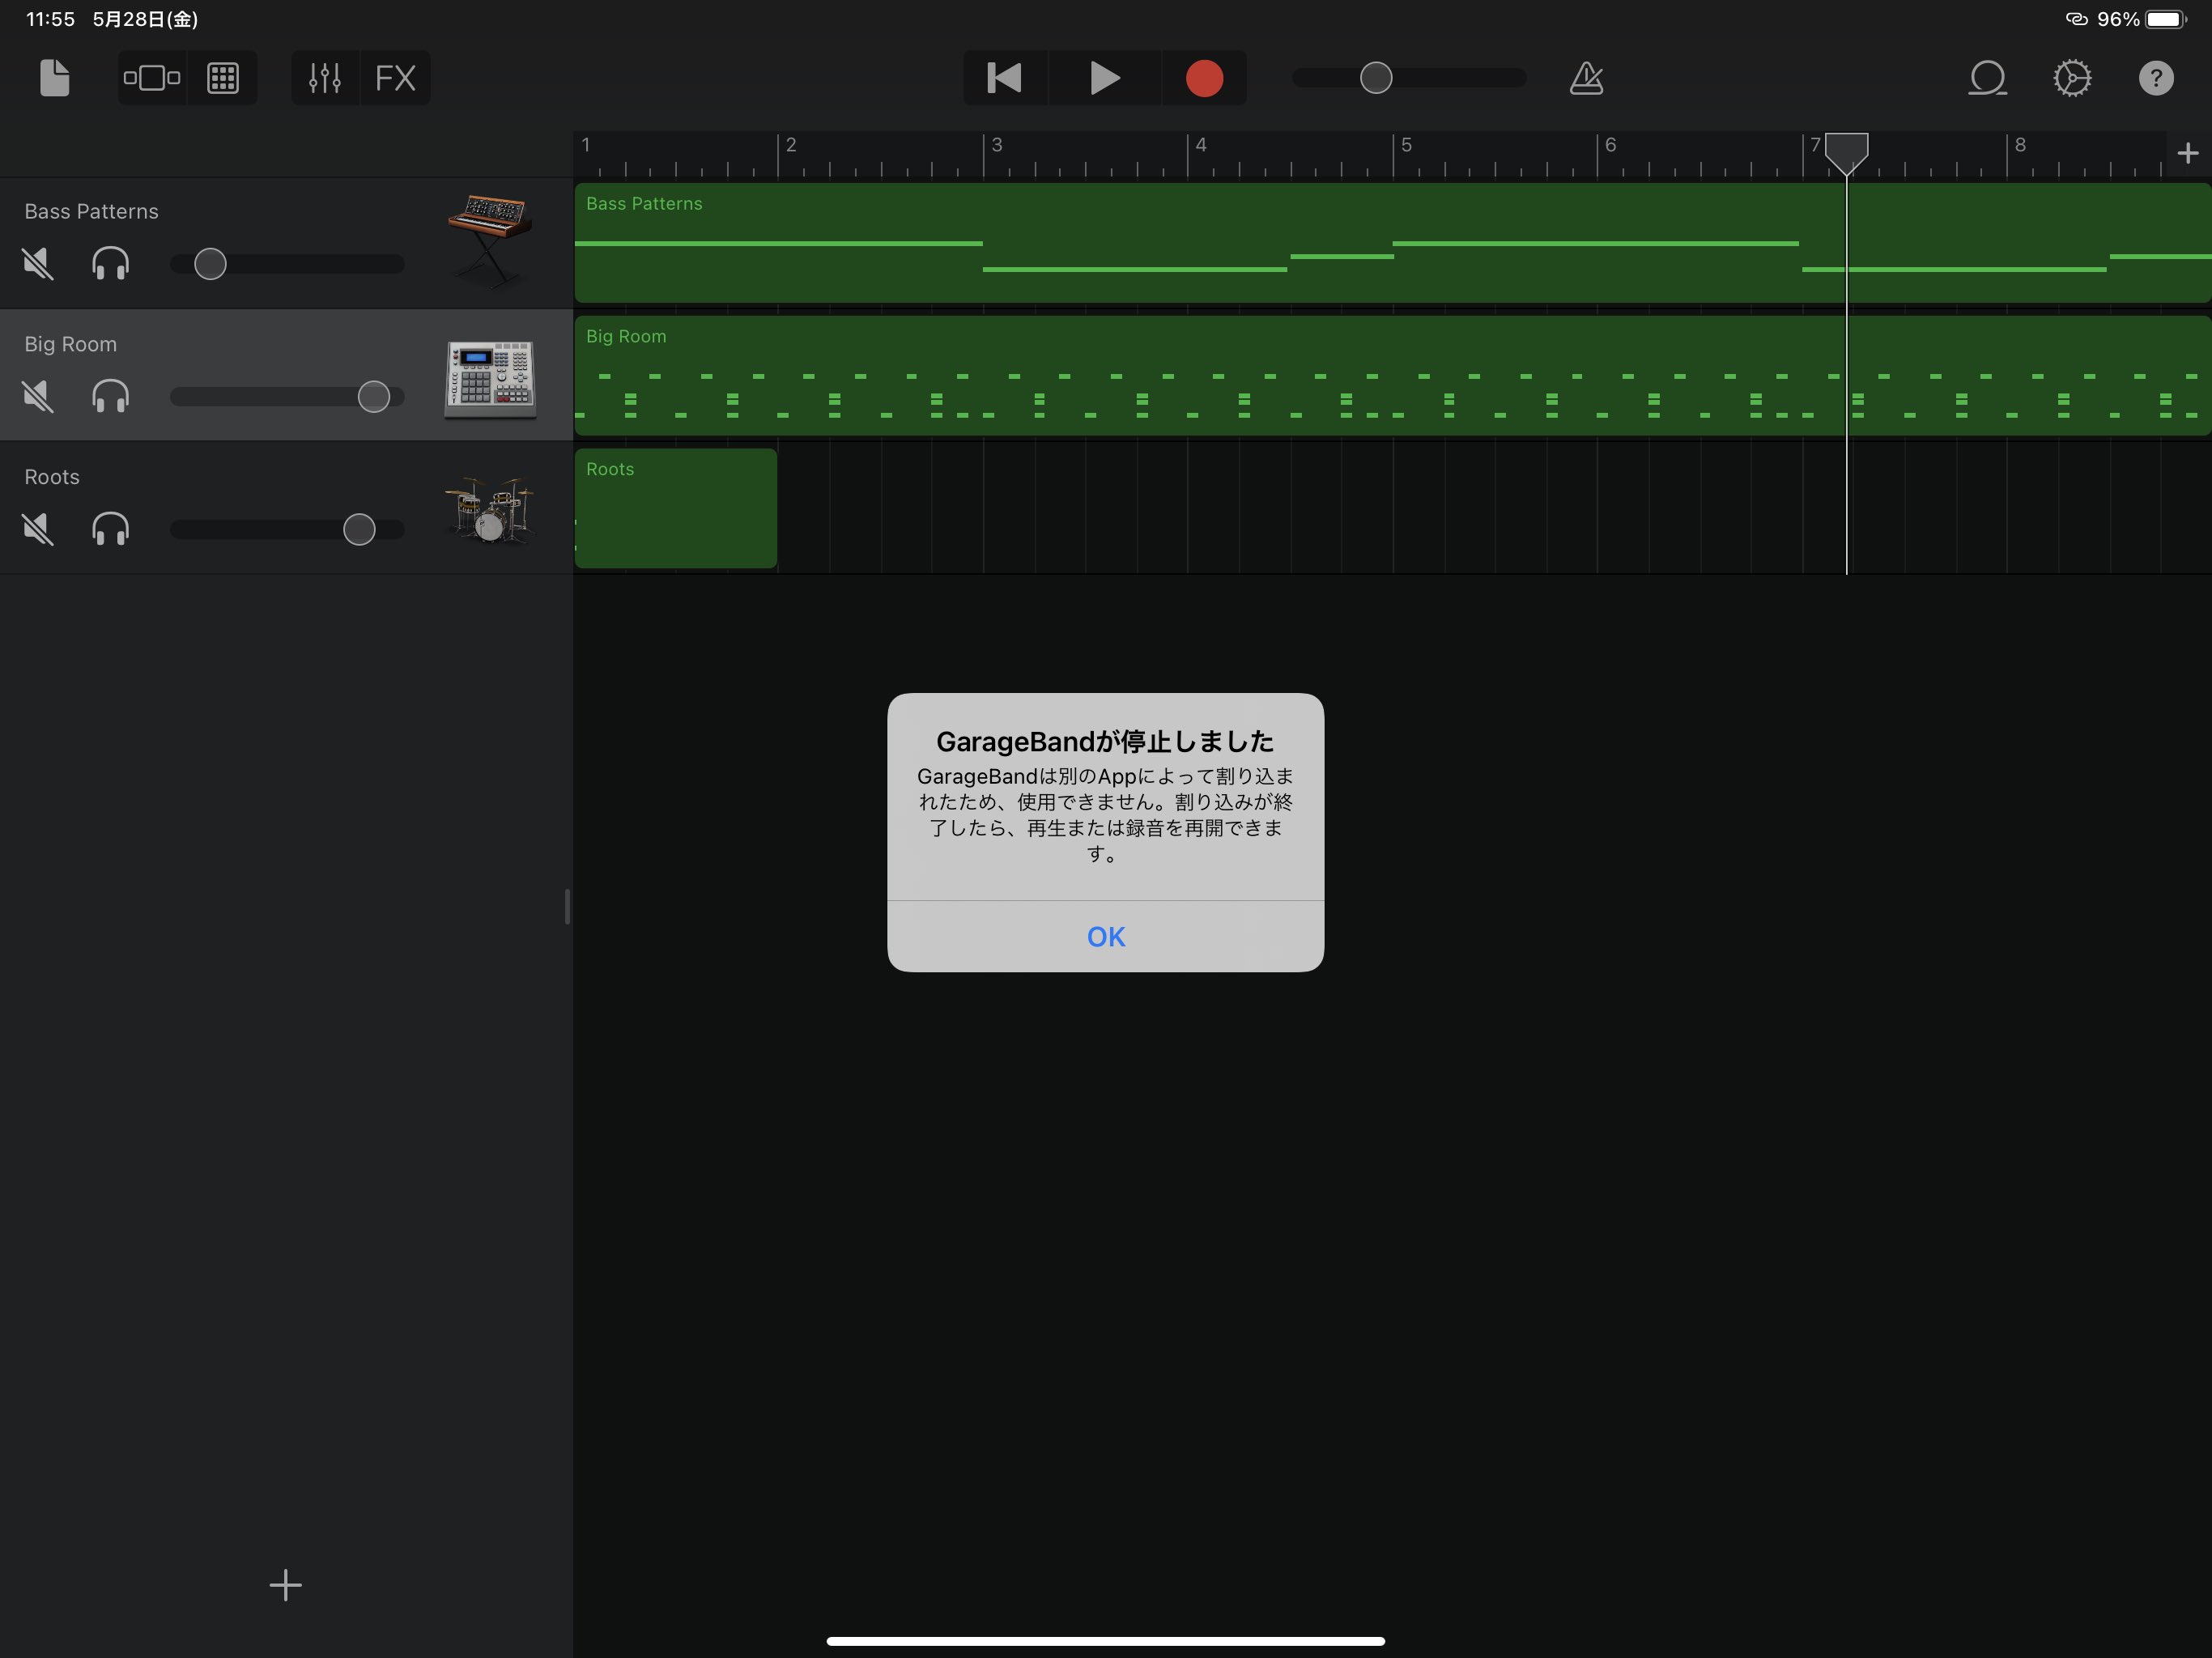Add a new track plus button

tap(285, 1584)
